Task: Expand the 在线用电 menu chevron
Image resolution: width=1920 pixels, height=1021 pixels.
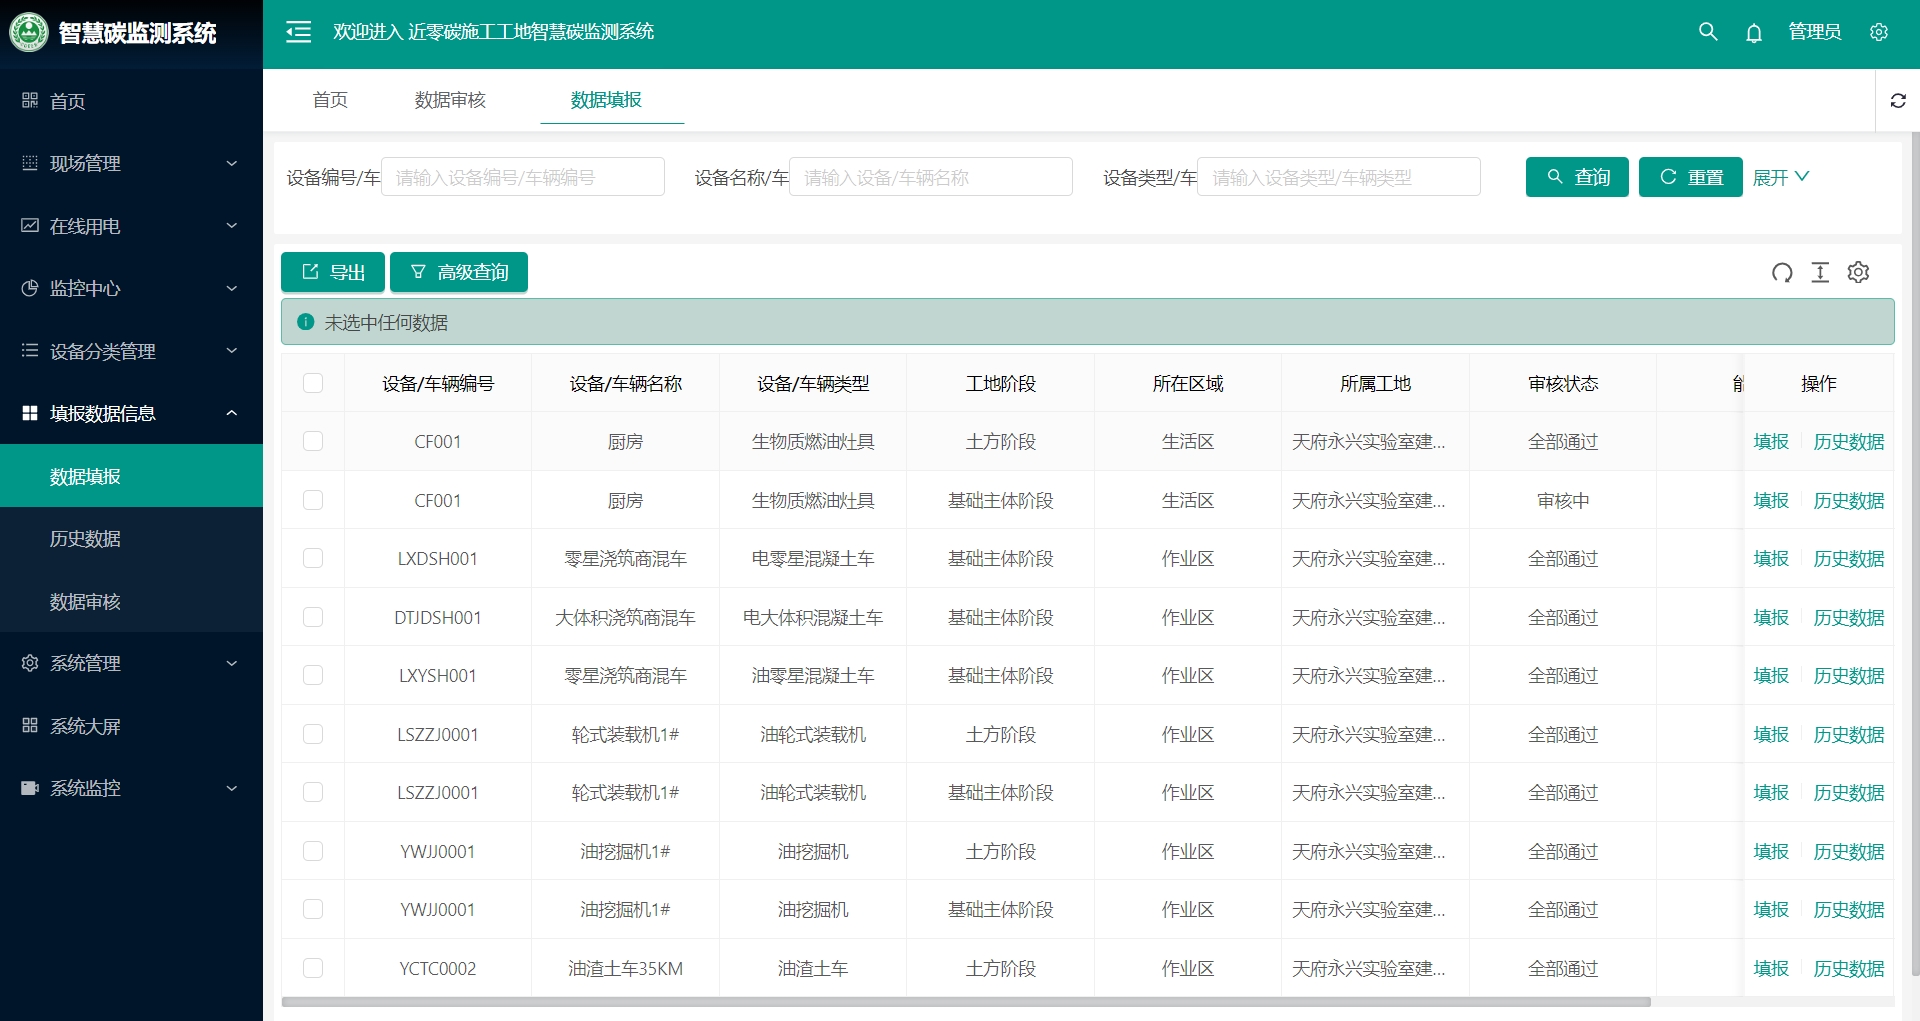Action: tap(232, 226)
